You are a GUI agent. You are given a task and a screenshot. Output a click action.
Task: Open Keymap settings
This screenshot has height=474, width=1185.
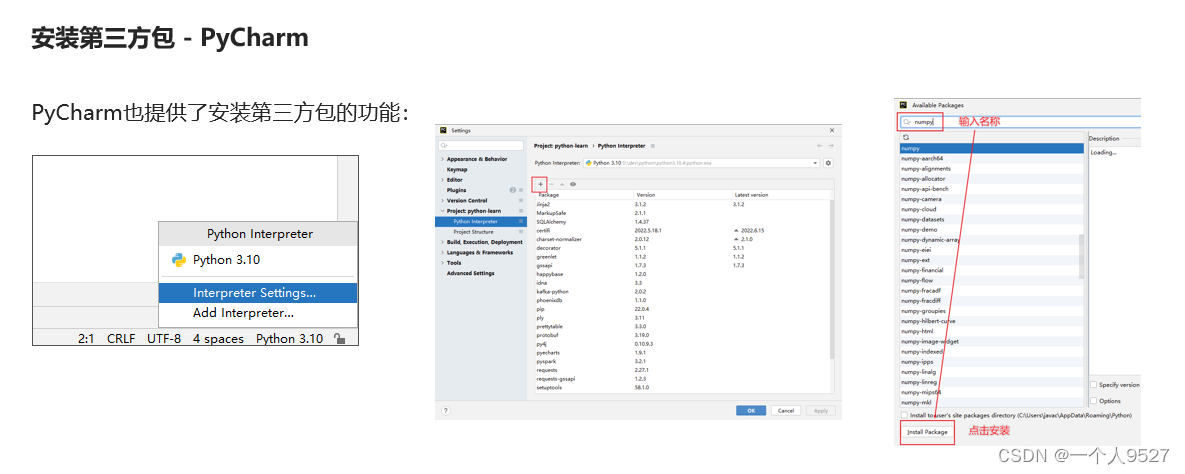[457, 169]
